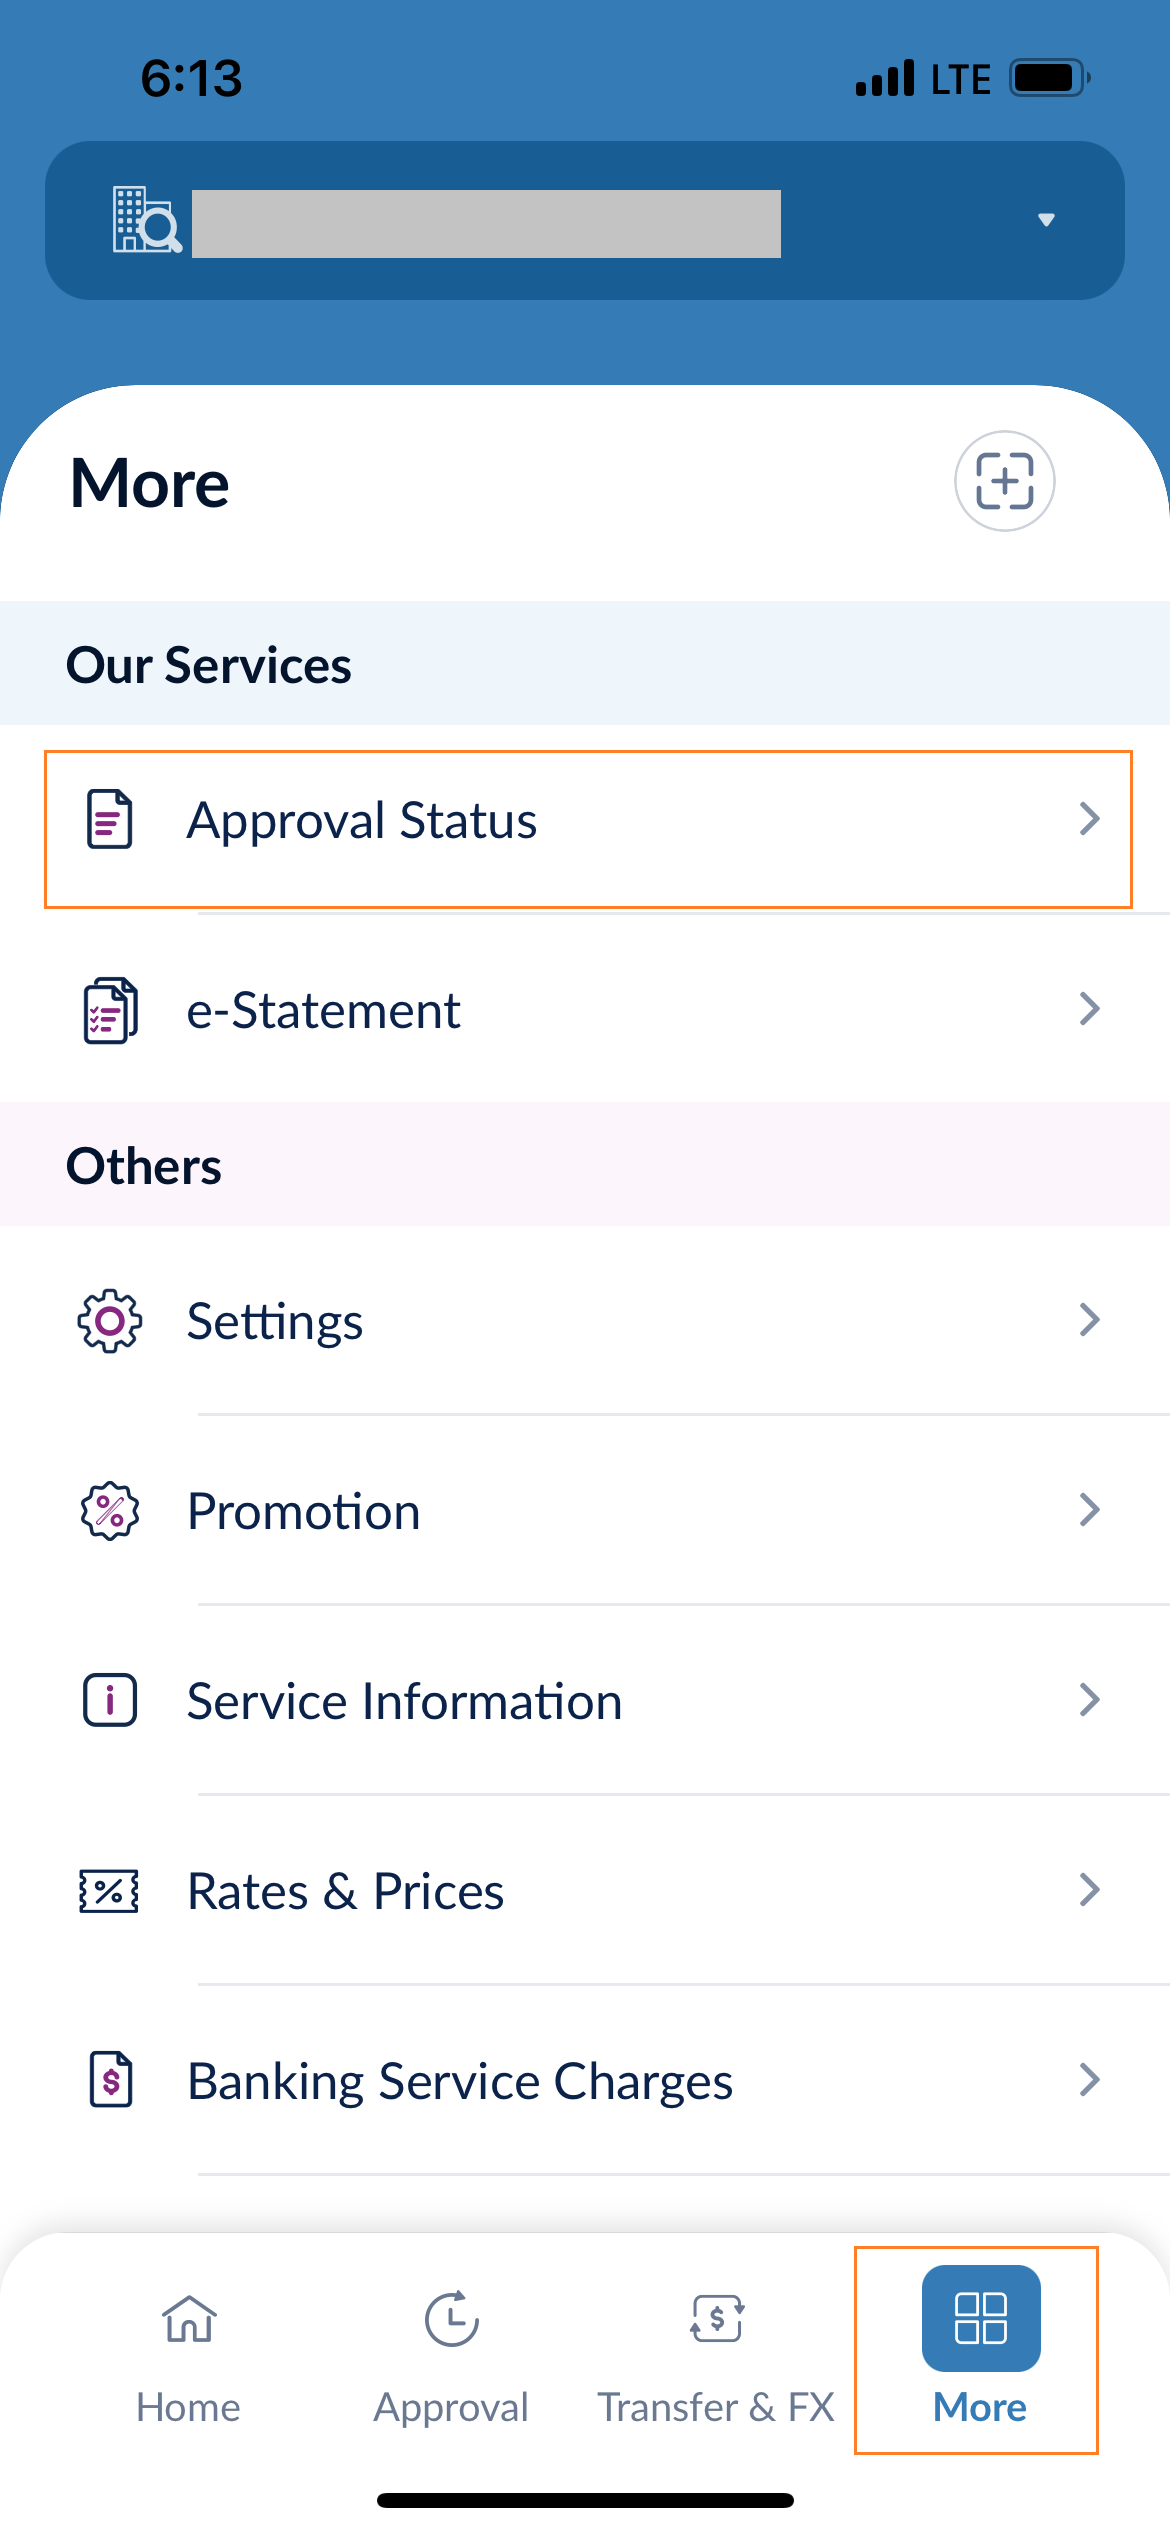Viewport: 1170px width, 2532px height.
Task: Tap the e-Statement checklist icon
Action: [x=110, y=1010]
